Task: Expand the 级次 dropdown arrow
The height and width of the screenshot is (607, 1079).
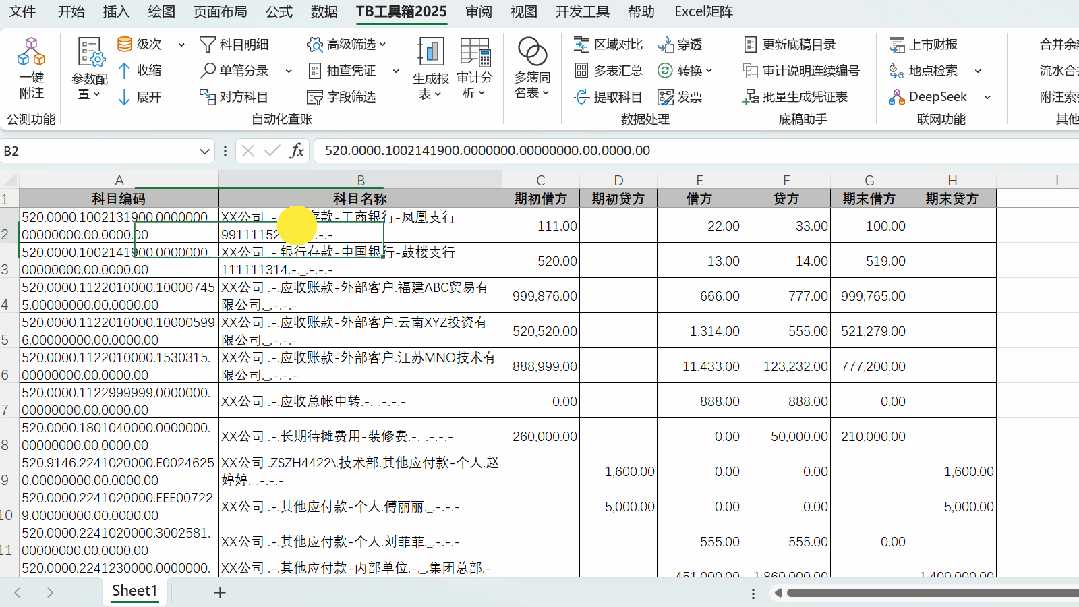Action: 182,45
